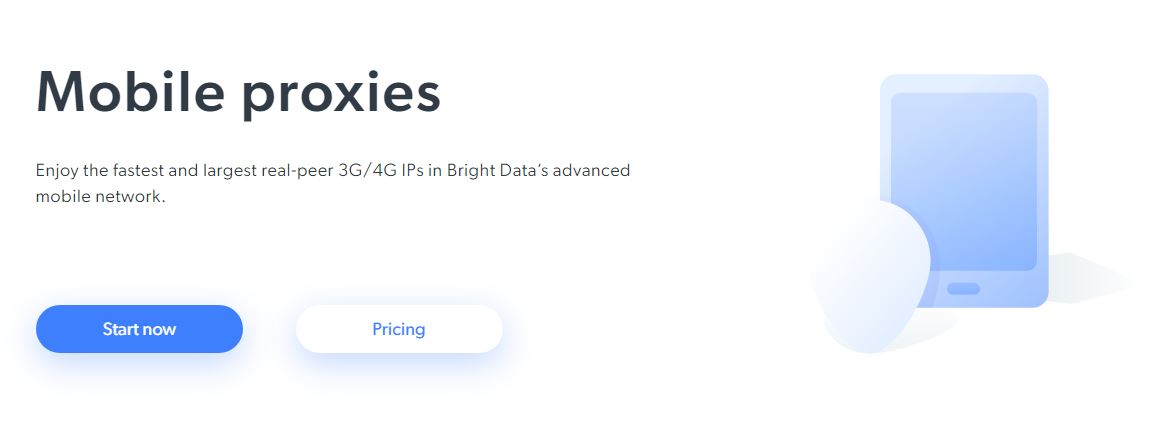The image size is (1169, 429).
Task: Click the word "advanced" in the description
Action: 595,171
